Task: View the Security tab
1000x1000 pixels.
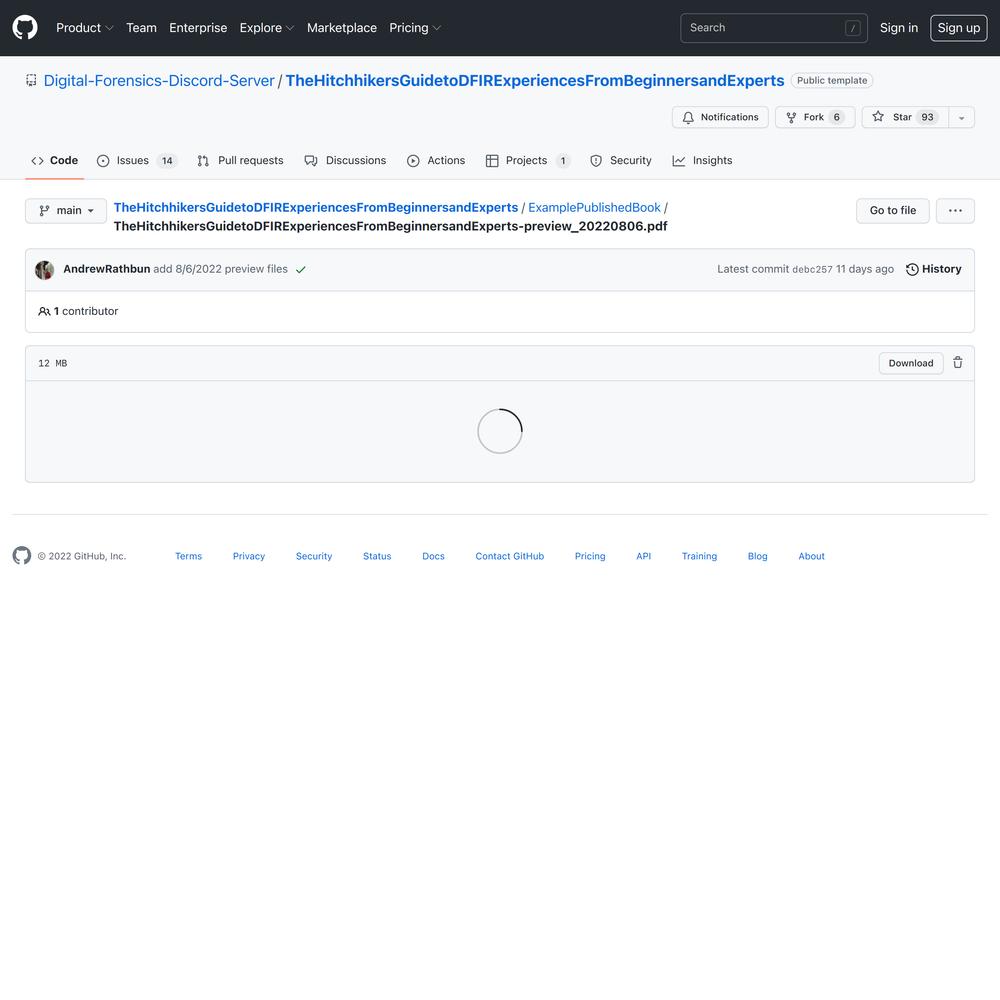Action: [621, 161]
